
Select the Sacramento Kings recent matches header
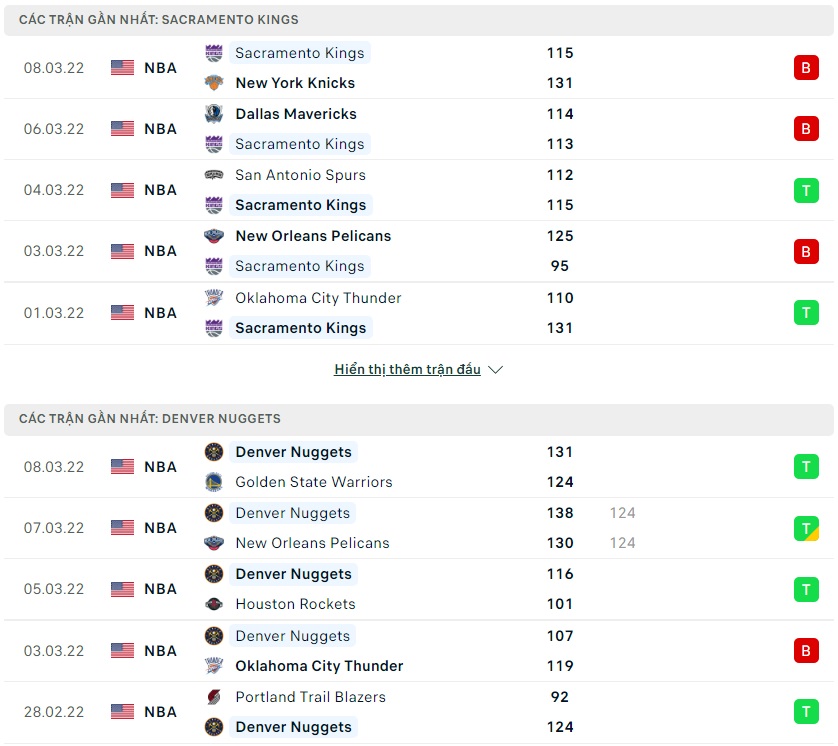click(x=159, y=20)
